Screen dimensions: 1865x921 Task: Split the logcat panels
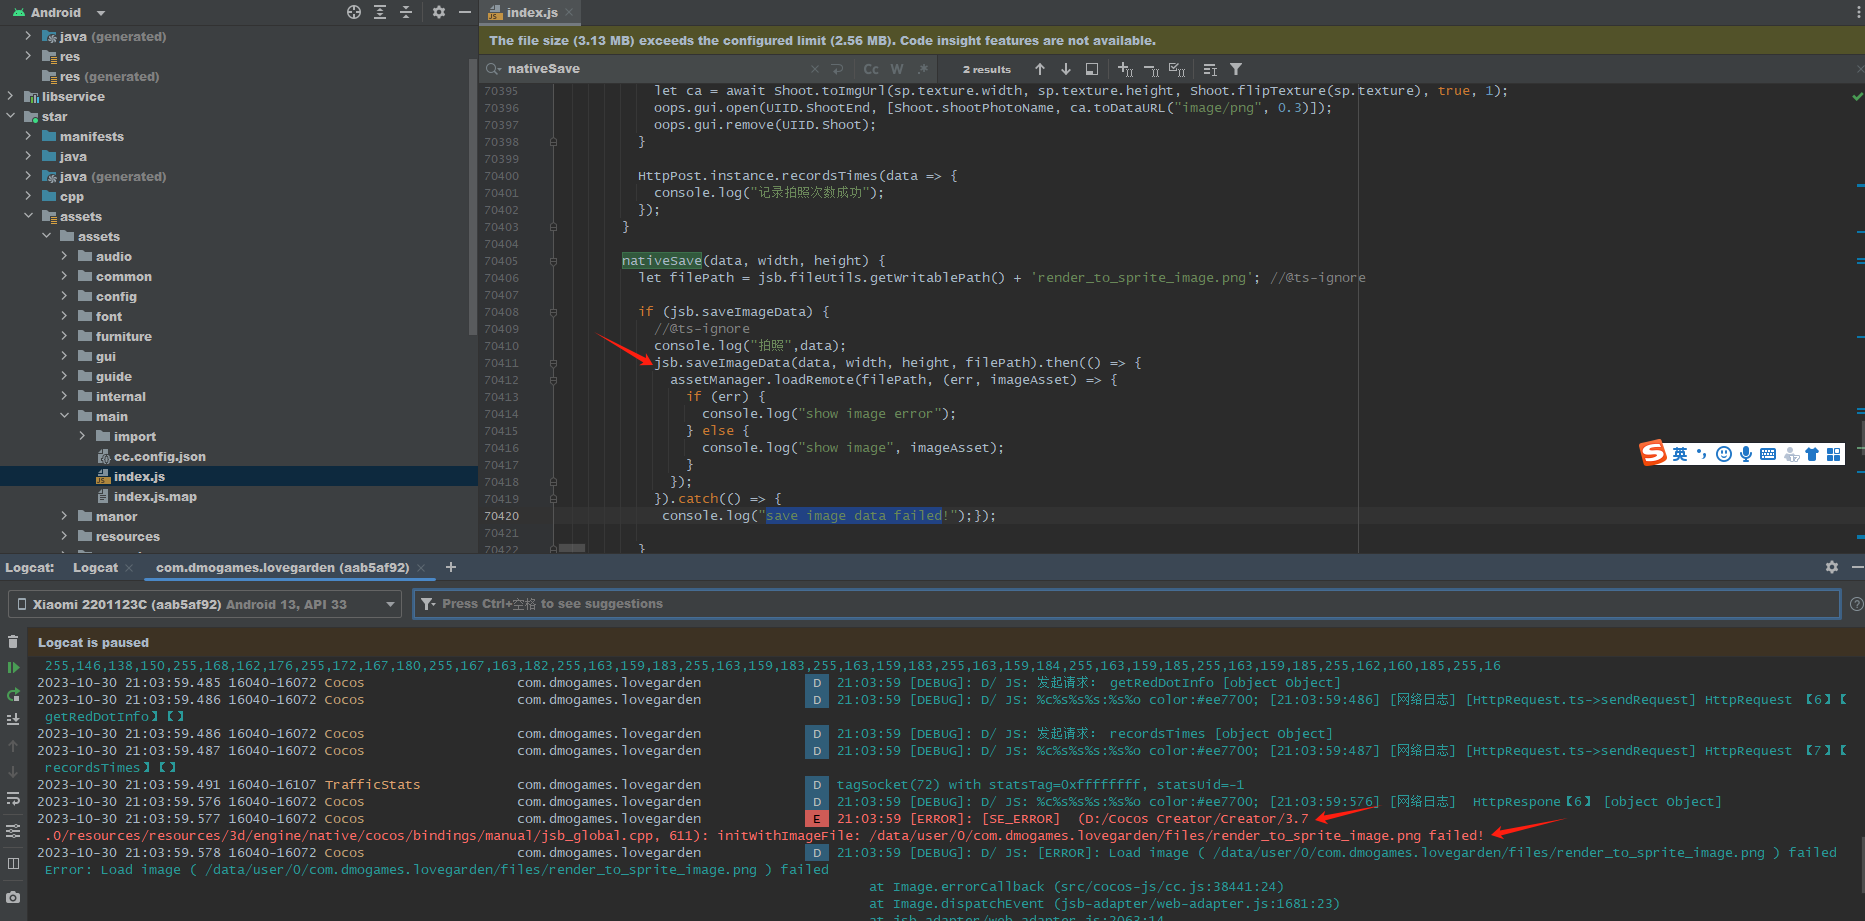(x=13, y=863)
